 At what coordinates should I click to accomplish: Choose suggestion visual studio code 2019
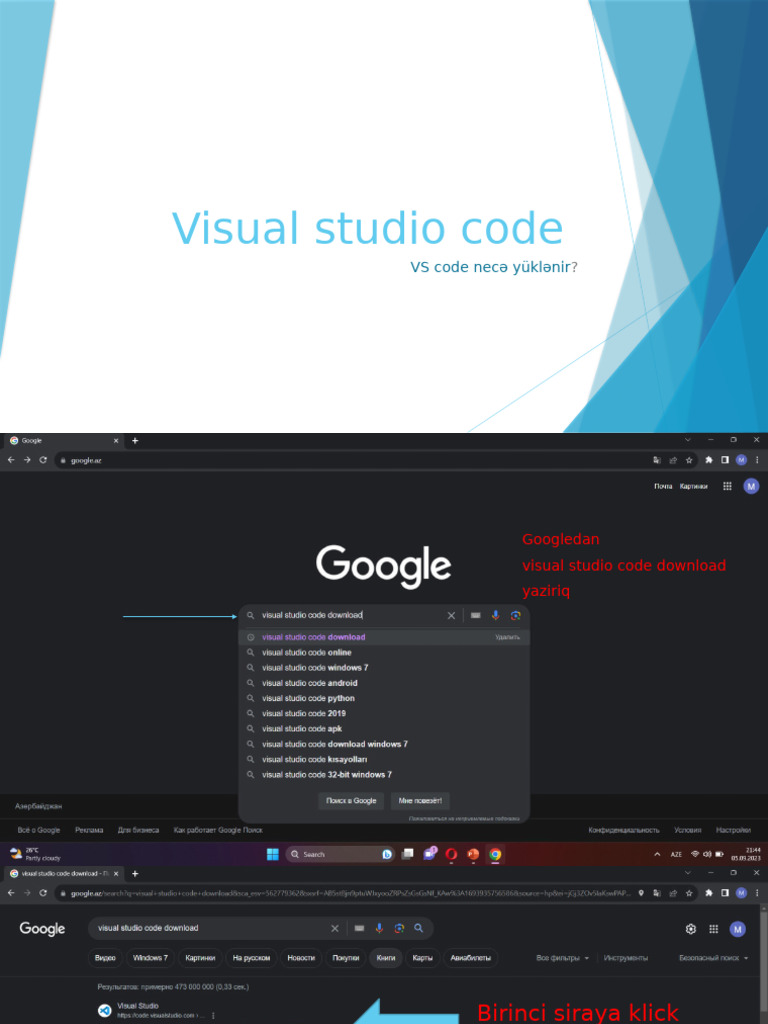(x=384, y=714)
